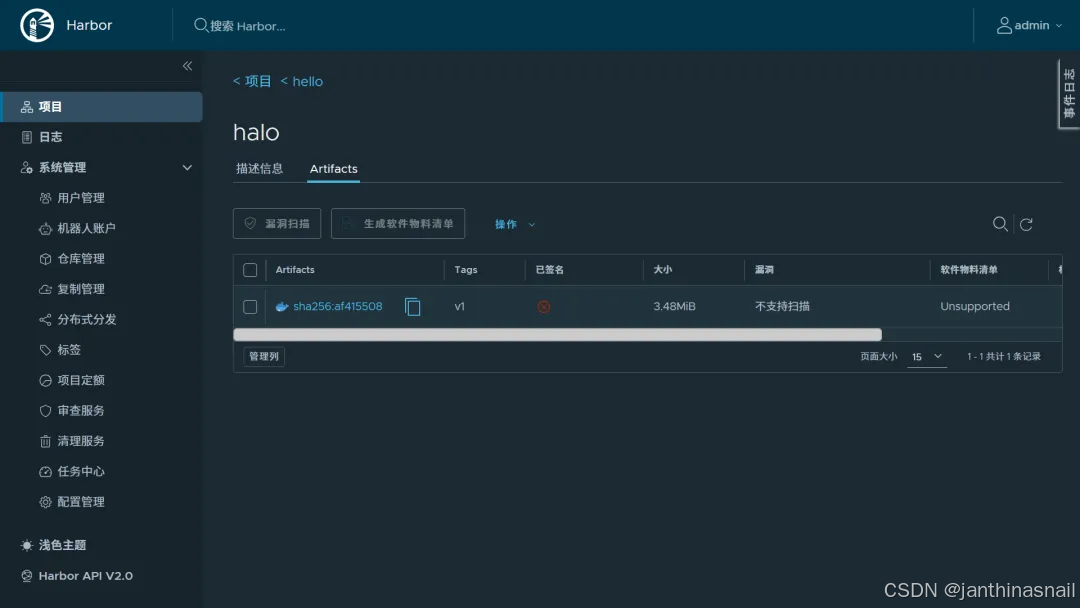The height and width of the screenshot is (608, 1080).
Task: Click the docker whale icon beside sha256:af415508
Action: (x=282, y=307)
